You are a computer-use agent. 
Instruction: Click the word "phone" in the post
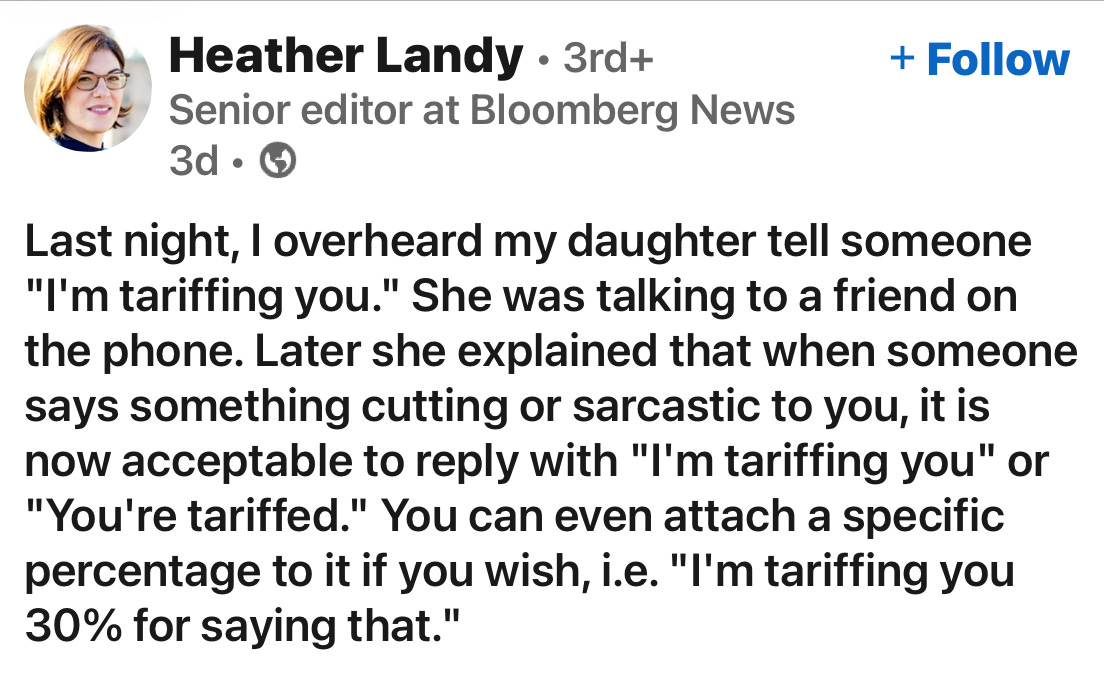170,351
